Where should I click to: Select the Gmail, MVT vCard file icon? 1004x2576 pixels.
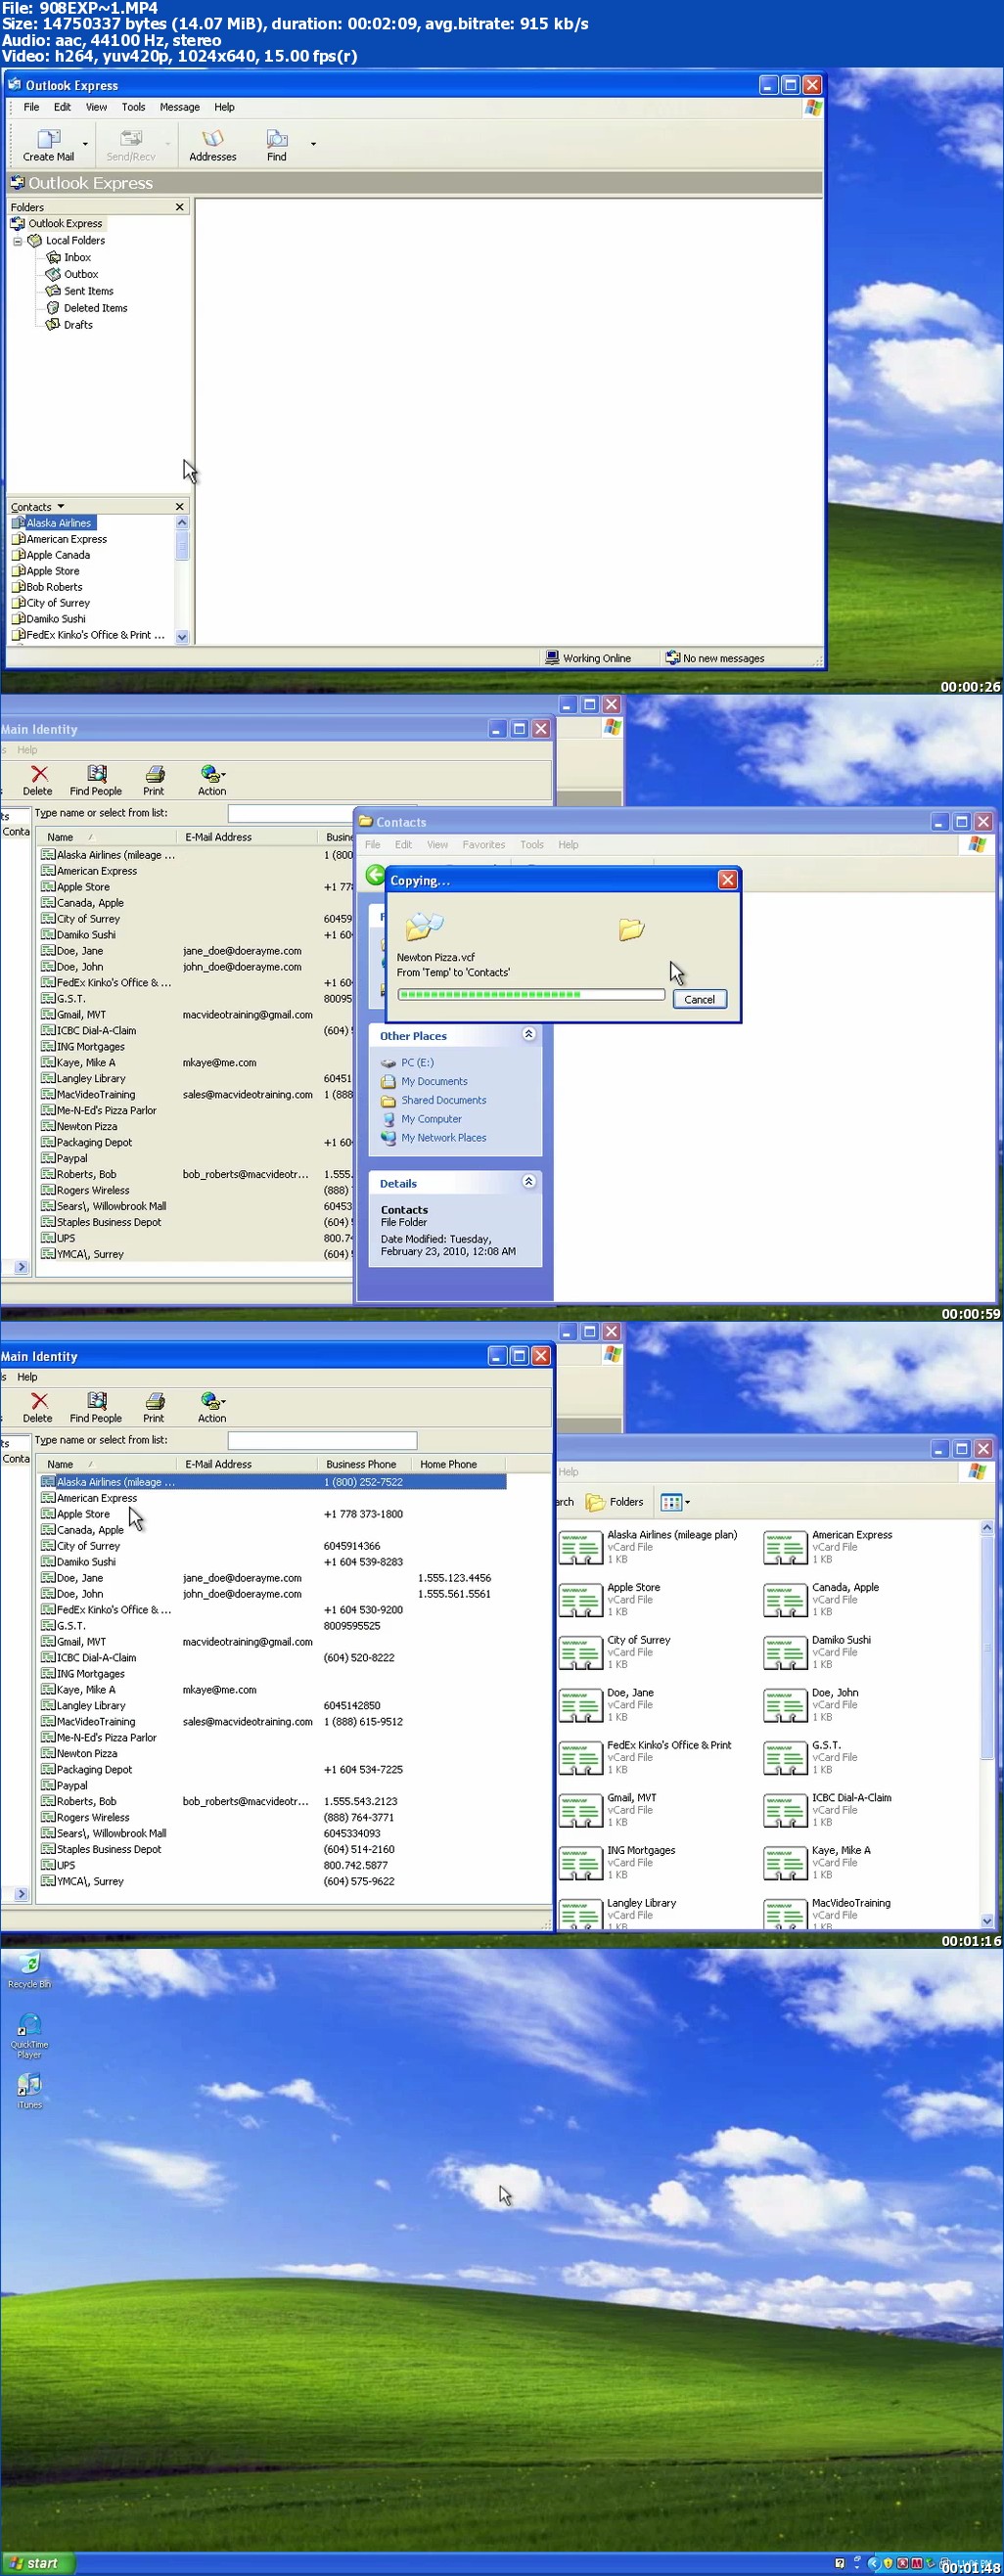click(x=580, y=1810)
